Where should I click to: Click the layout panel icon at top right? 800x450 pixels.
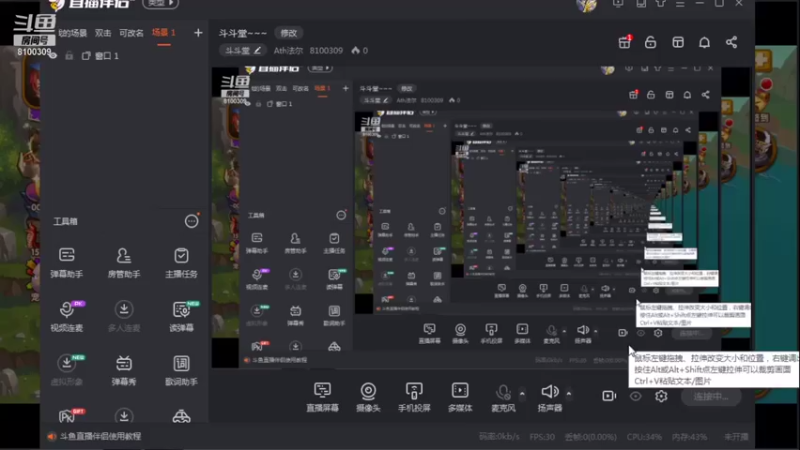(678, 42)
